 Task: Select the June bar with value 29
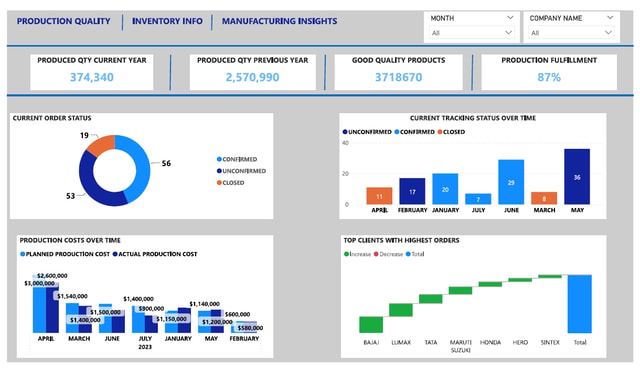pos(511,182)
